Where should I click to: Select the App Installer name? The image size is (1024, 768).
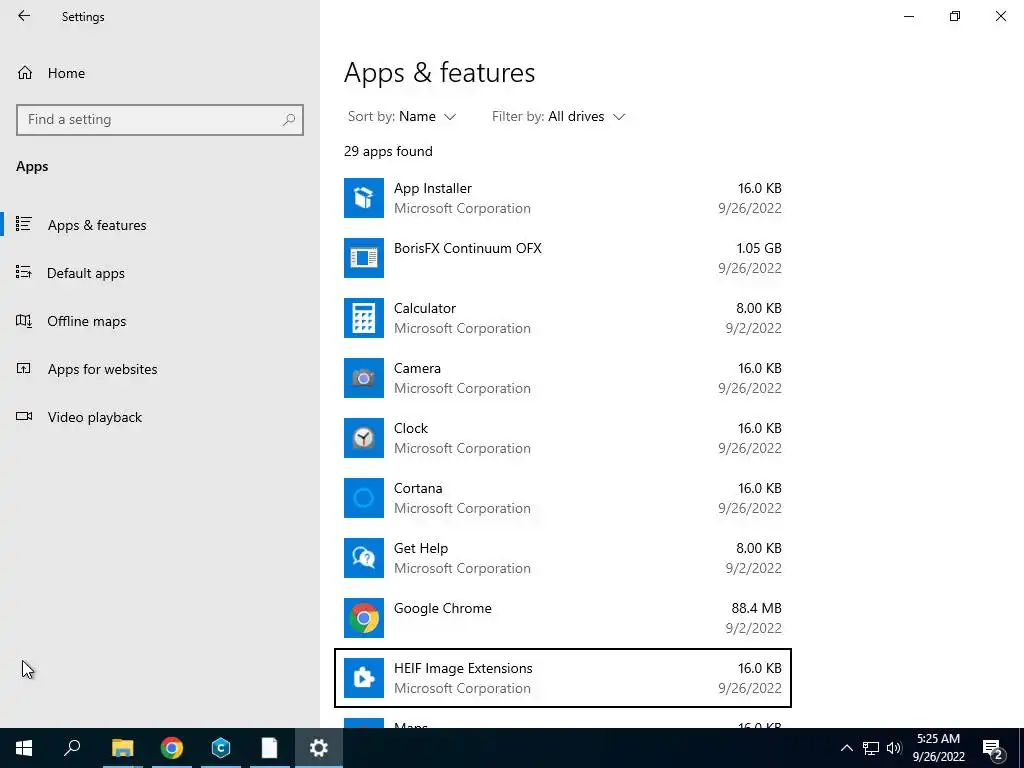(x=432, y=188)
